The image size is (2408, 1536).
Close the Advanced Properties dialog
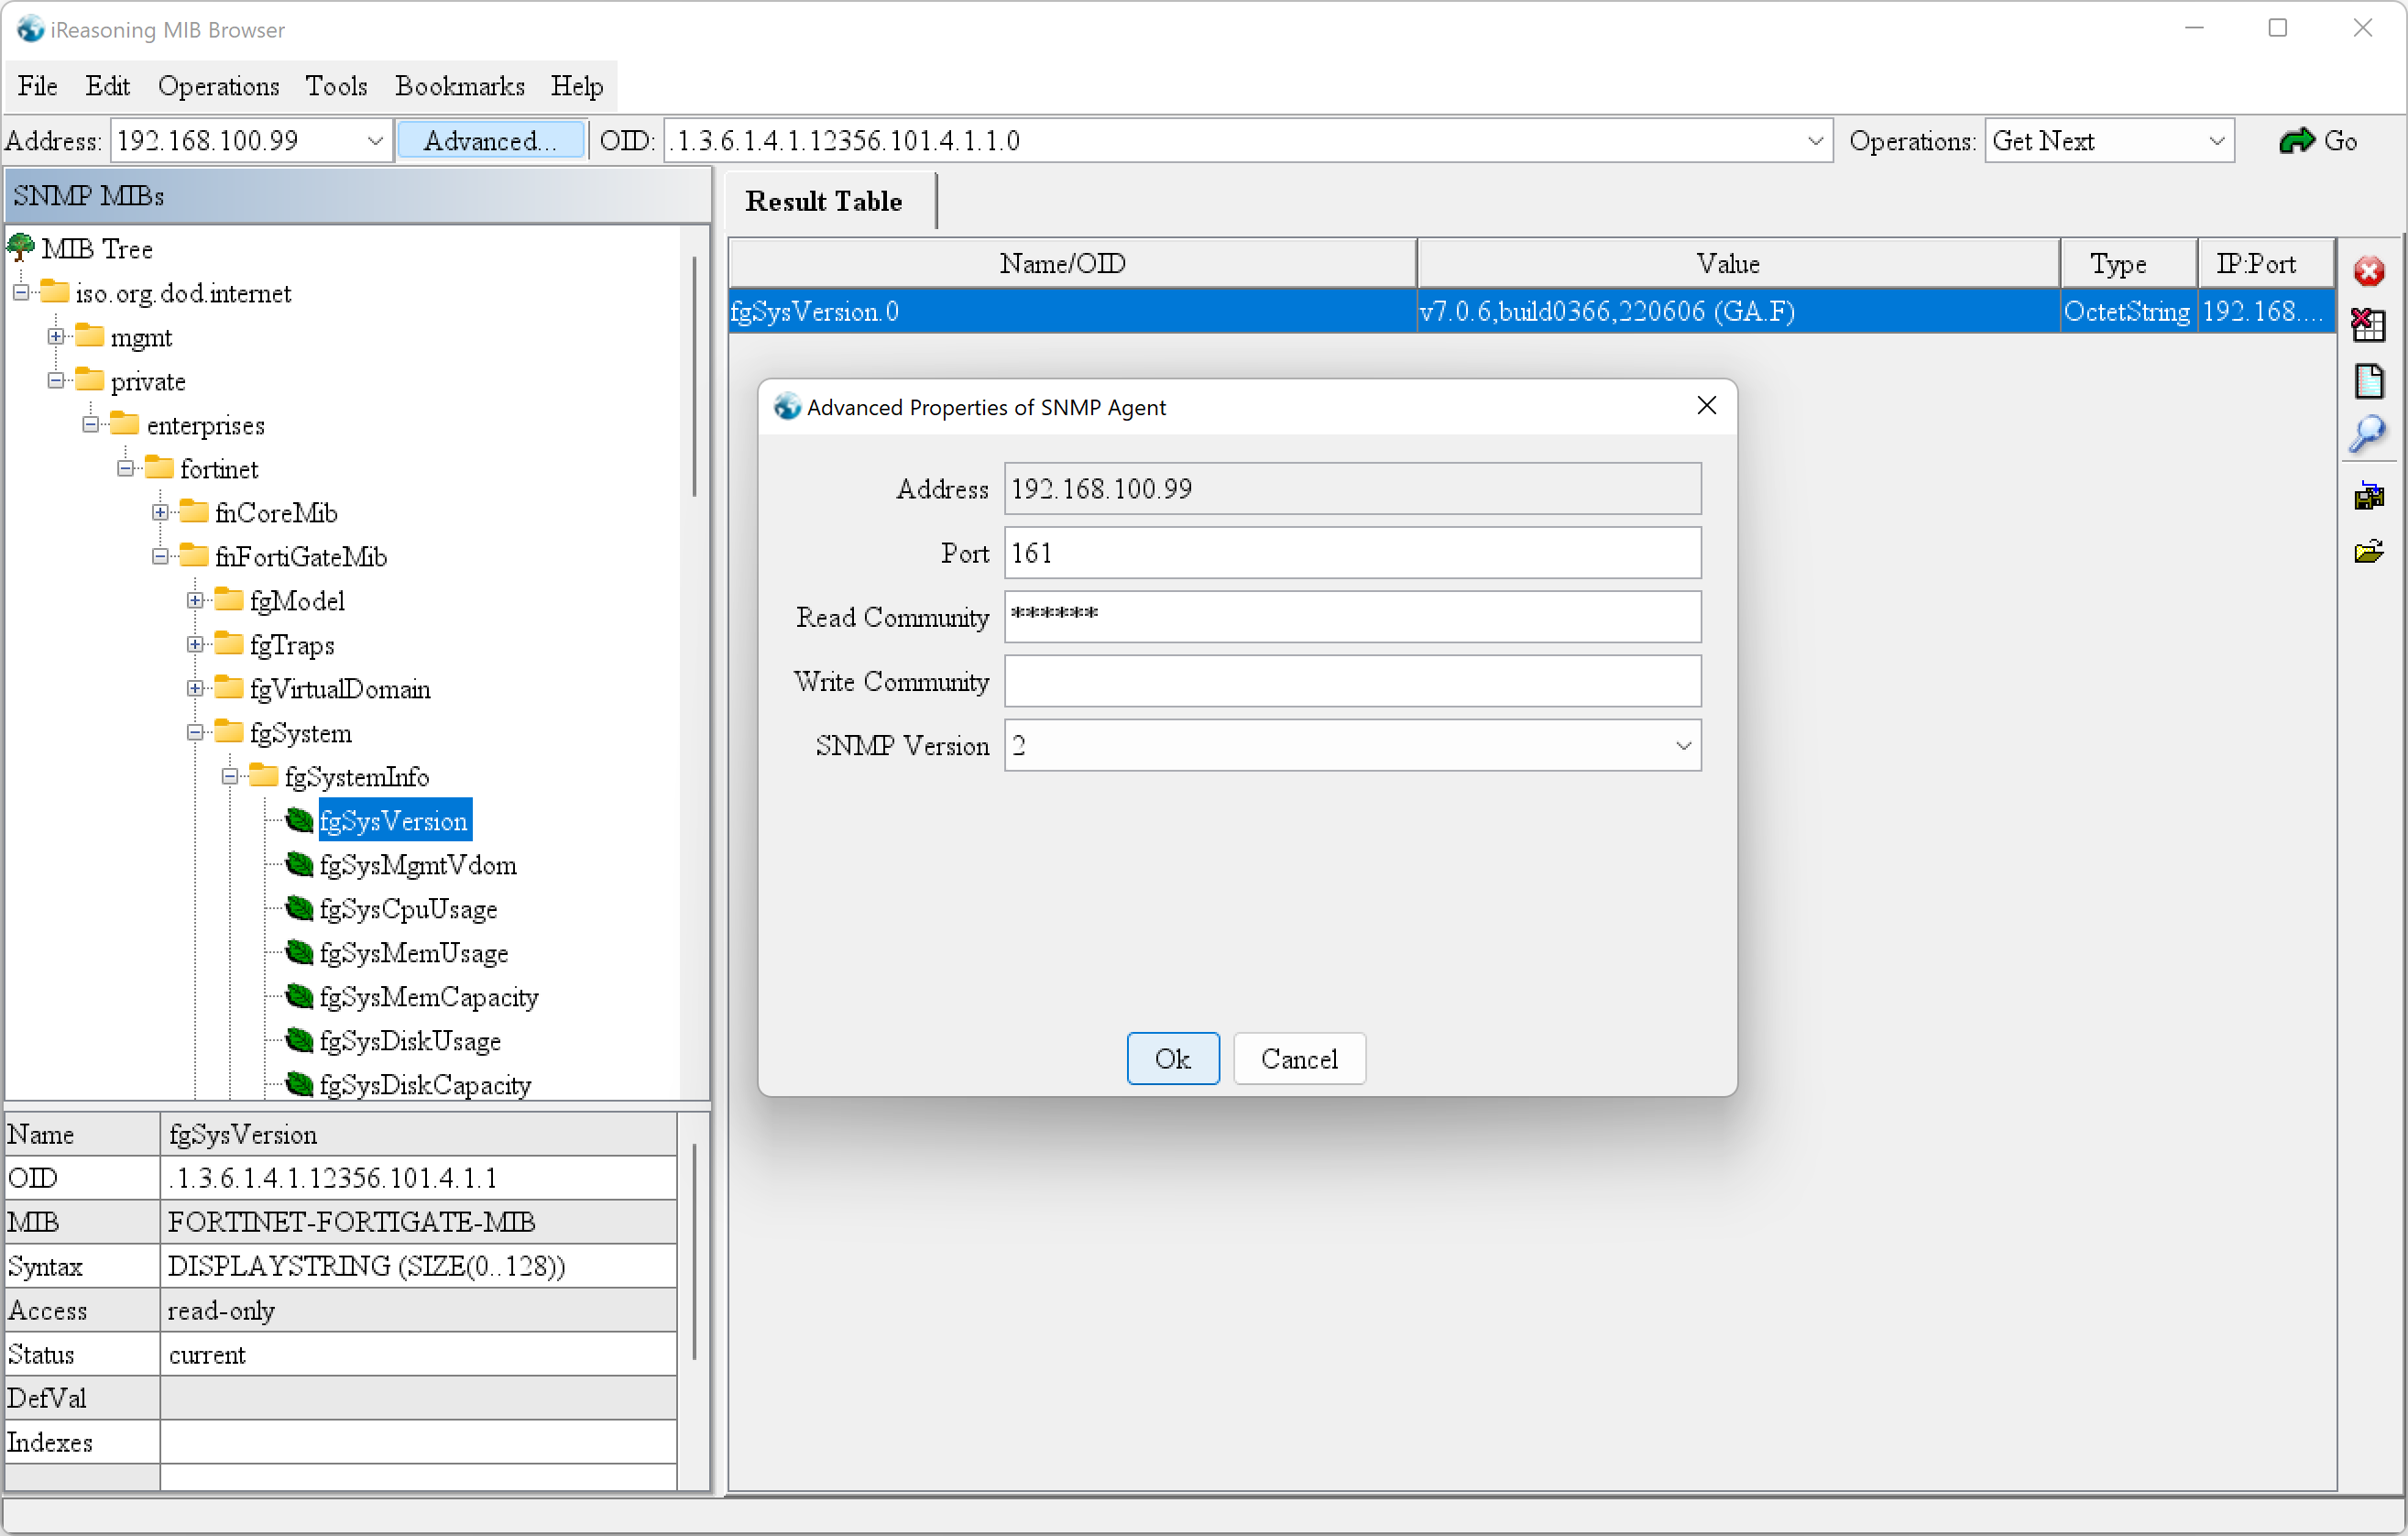(x=1706, y=406)
